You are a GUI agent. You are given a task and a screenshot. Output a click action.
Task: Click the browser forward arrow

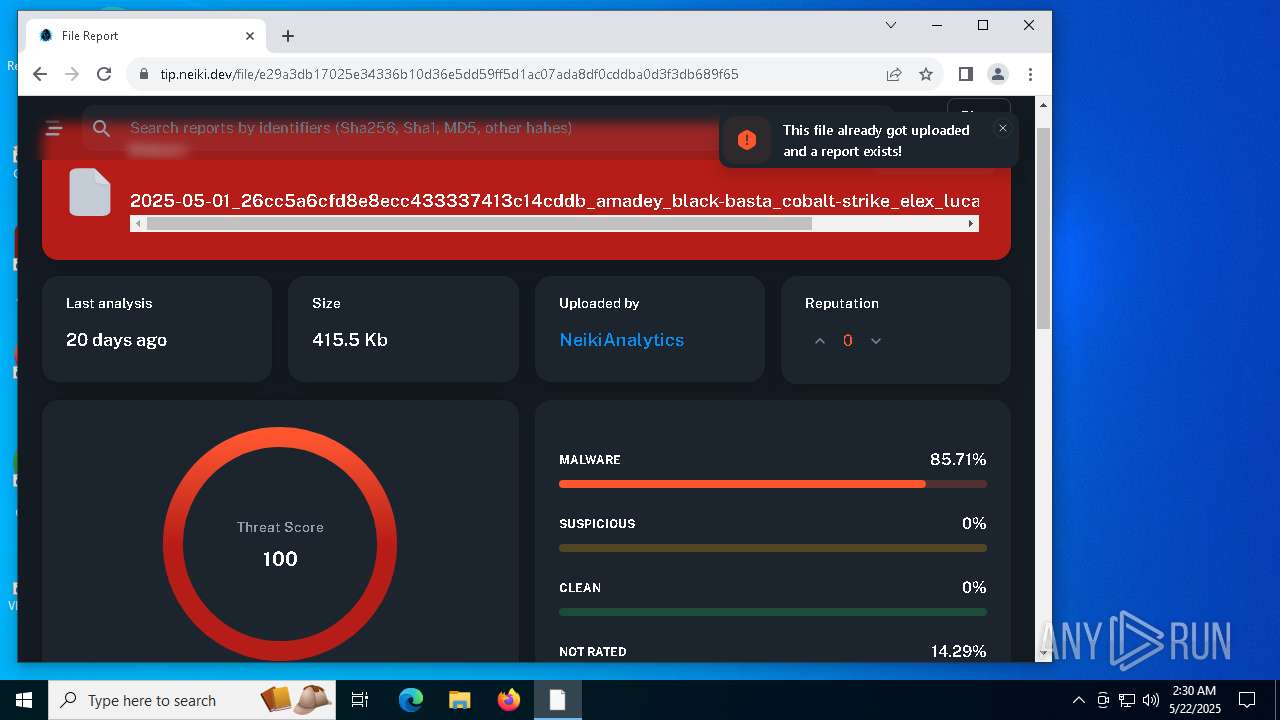(x=72, y=74)
